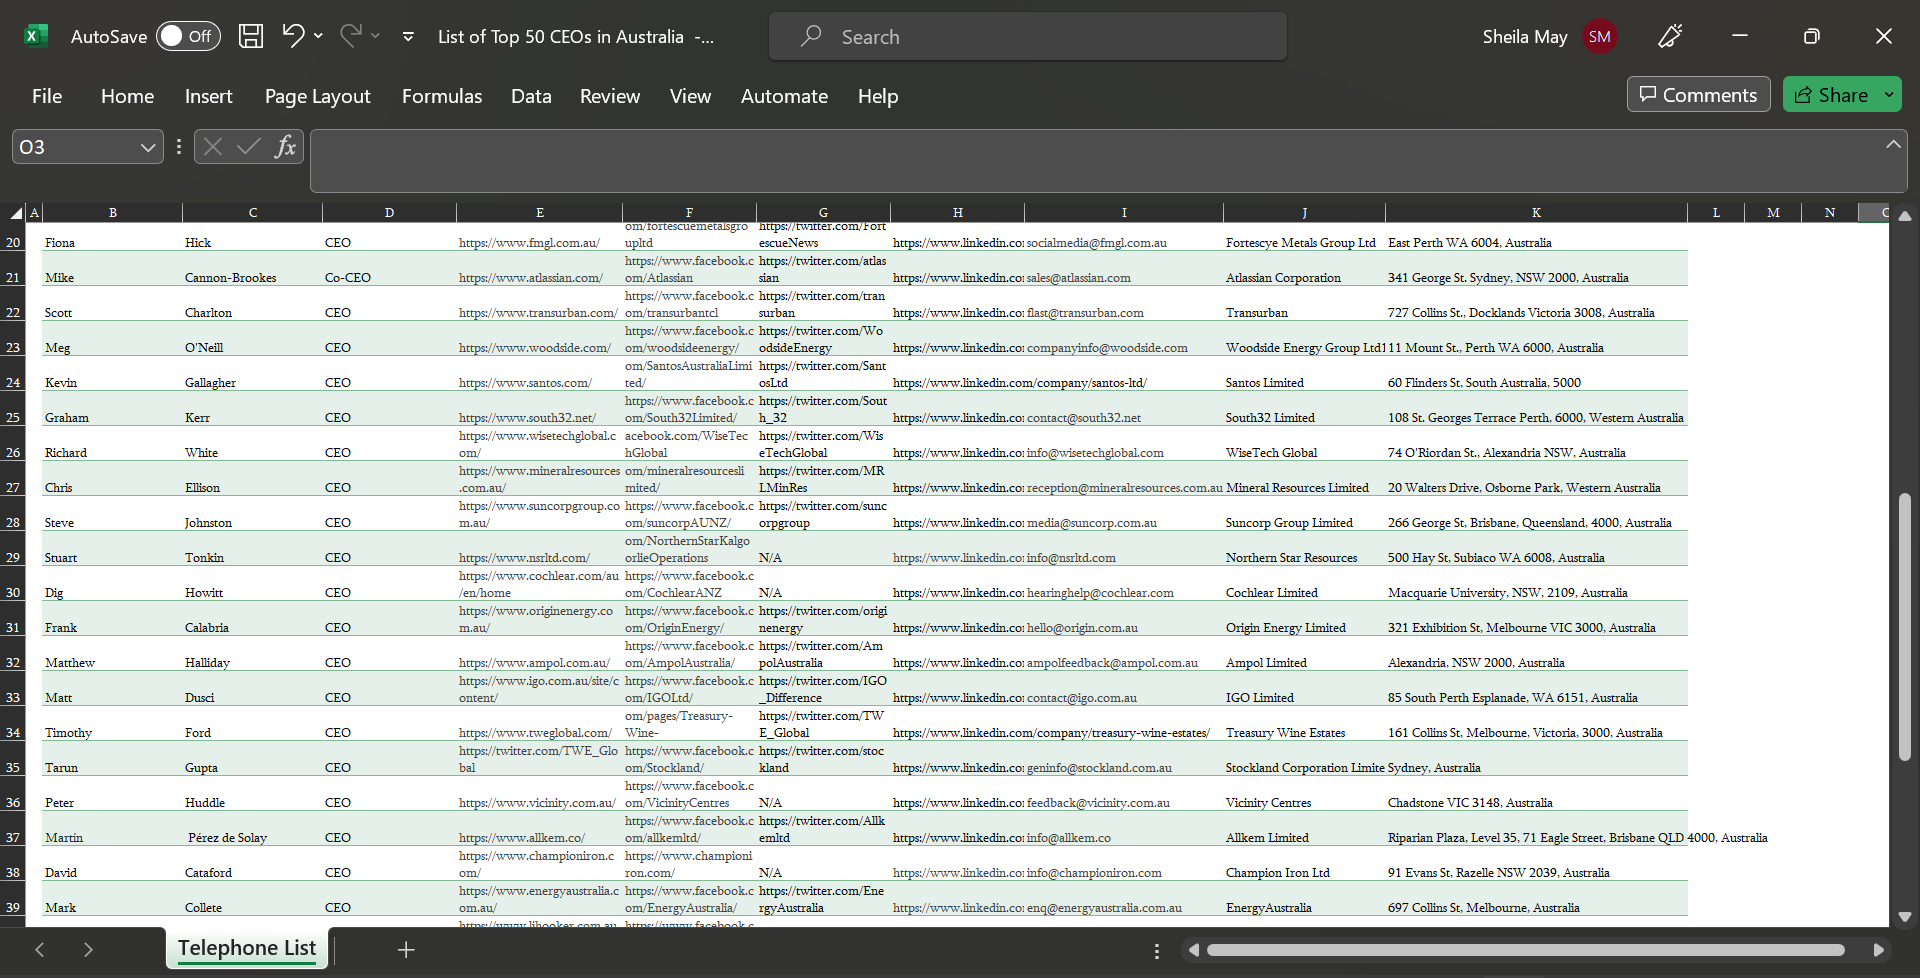Image resolution: width=1920 pixels, height=978 pixels.
Task: Select the Formulas tab
Action: tap(442, 96)
